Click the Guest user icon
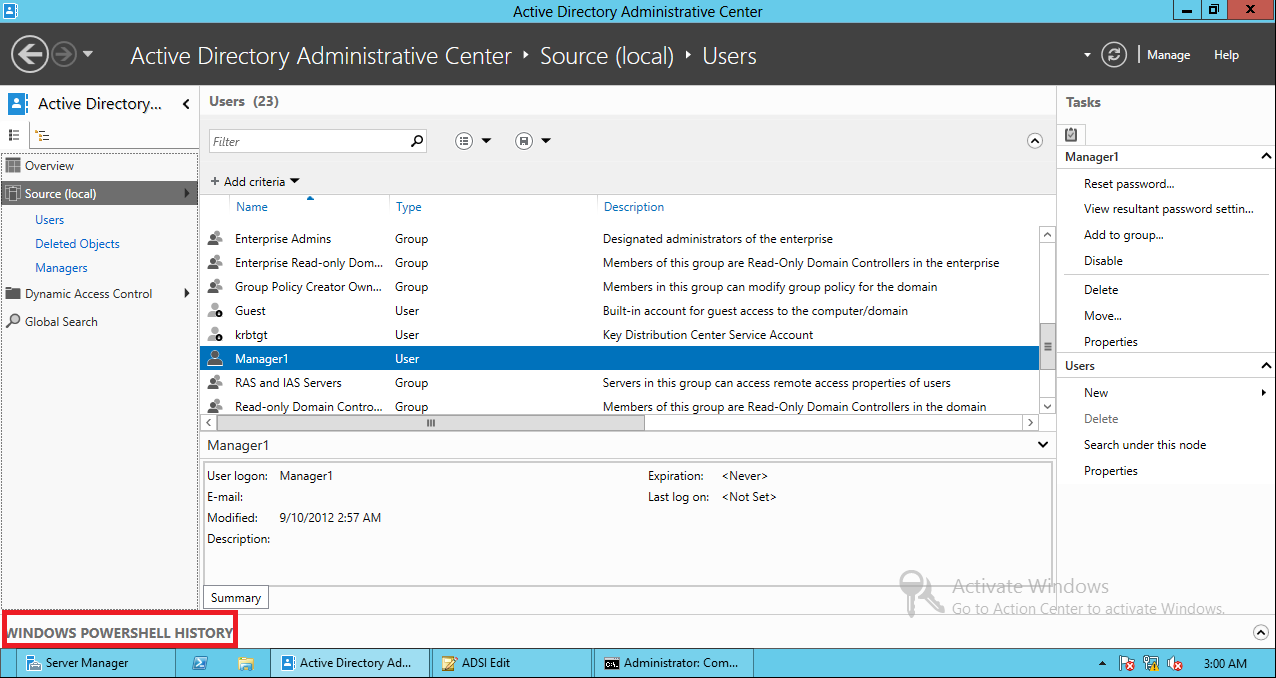 tap(215, 311)
